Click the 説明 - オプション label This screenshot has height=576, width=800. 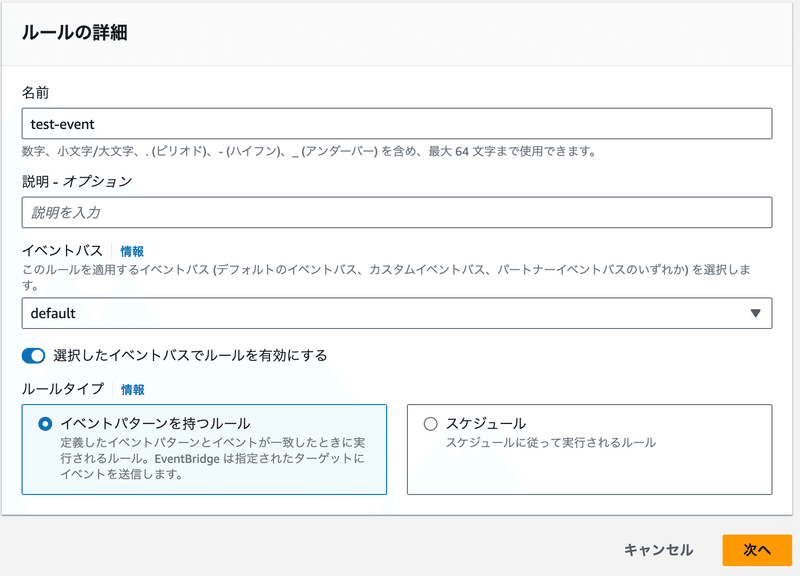[77, 181]
